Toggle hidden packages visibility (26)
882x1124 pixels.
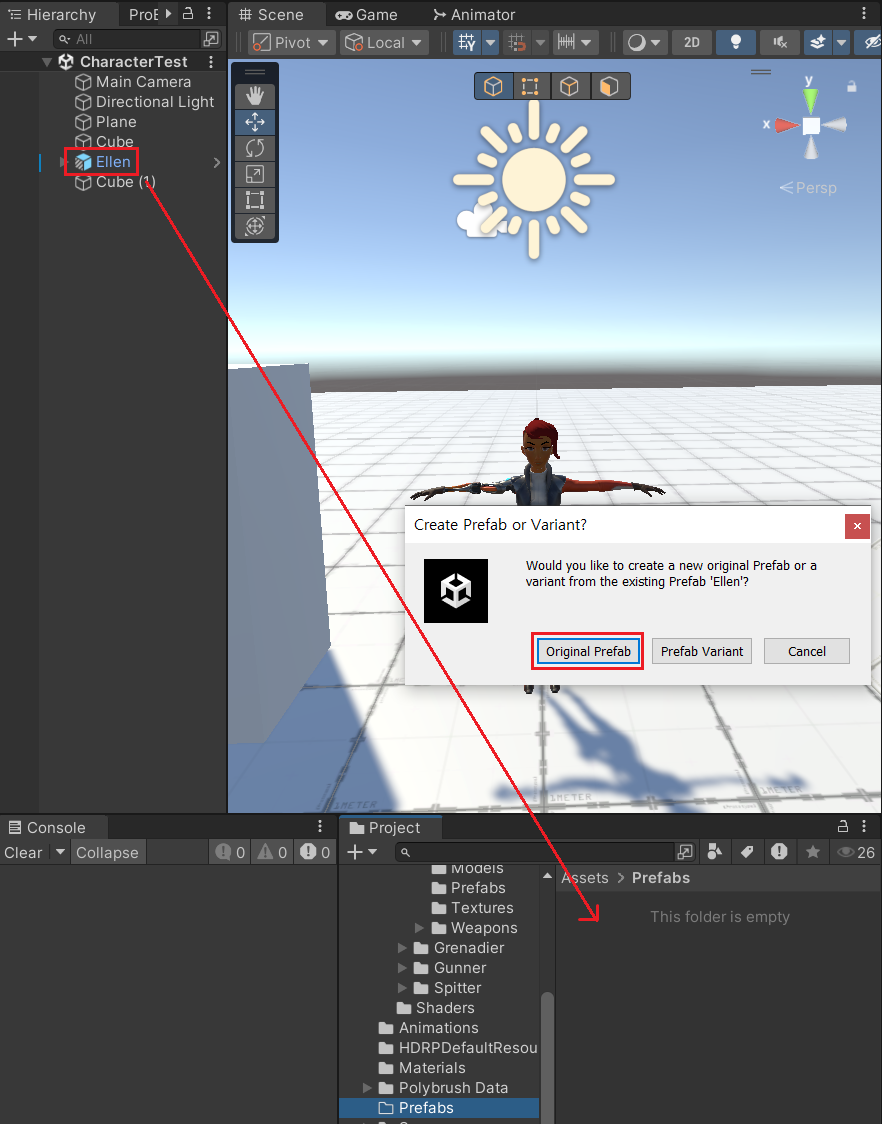click(x=855, y=852)
